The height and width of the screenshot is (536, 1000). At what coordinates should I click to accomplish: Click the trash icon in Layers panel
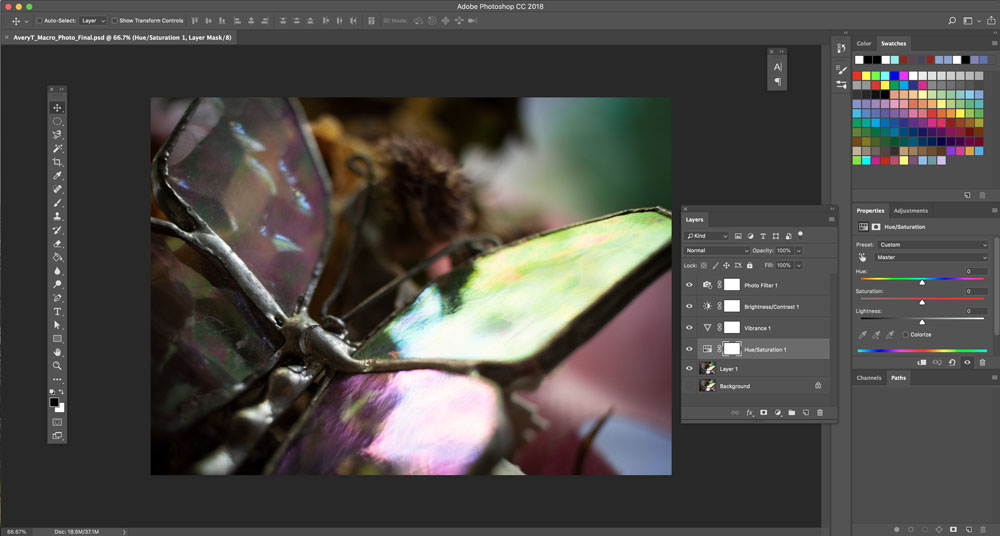tap(820, 413)
